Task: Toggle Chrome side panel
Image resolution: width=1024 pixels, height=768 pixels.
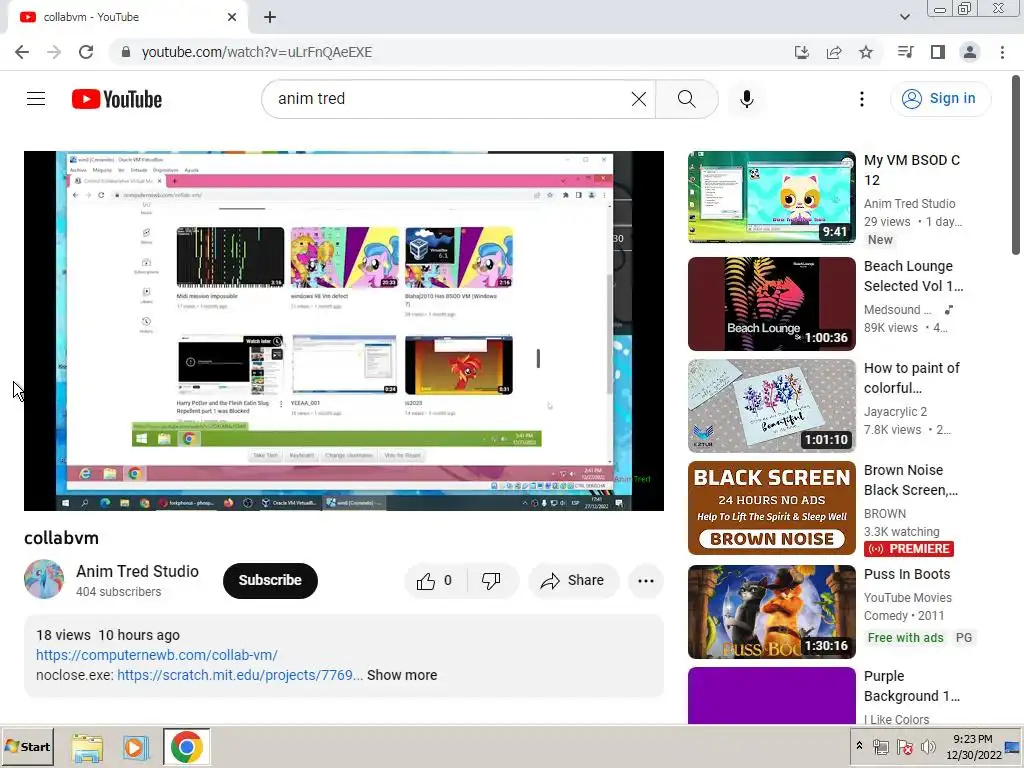Action: coord(938,52)
